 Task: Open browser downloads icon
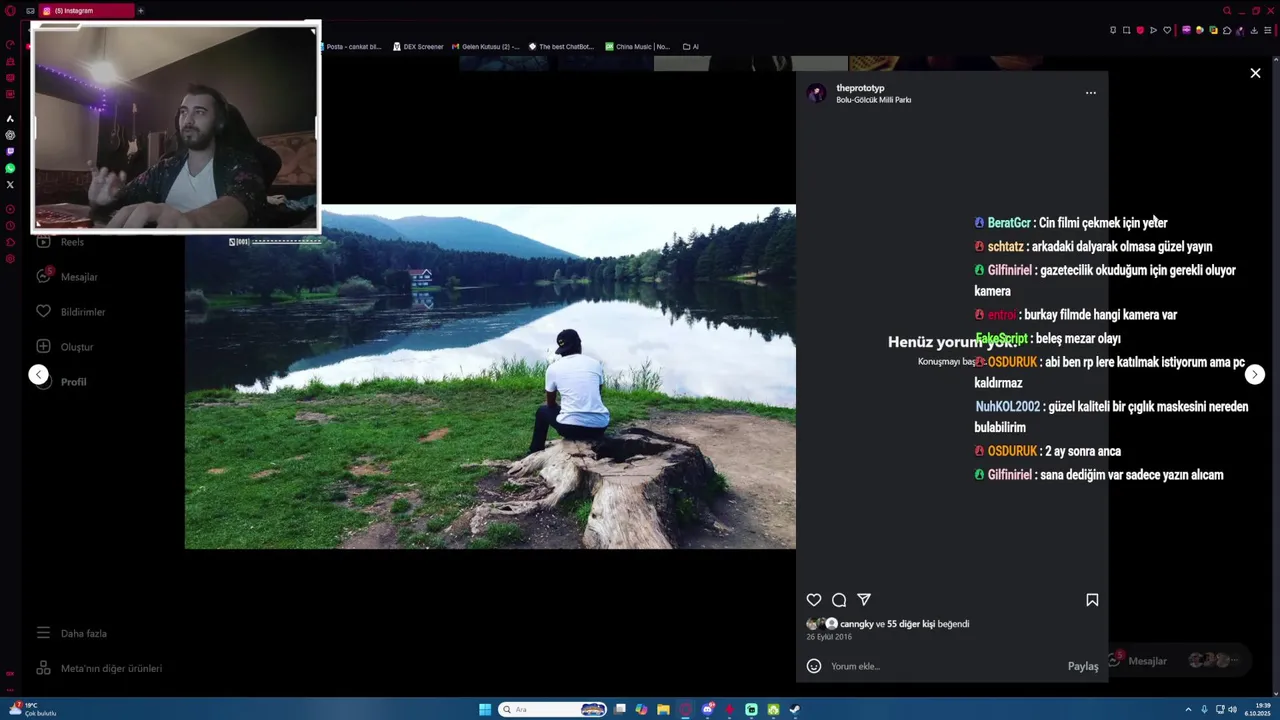tap(1254, 30)
